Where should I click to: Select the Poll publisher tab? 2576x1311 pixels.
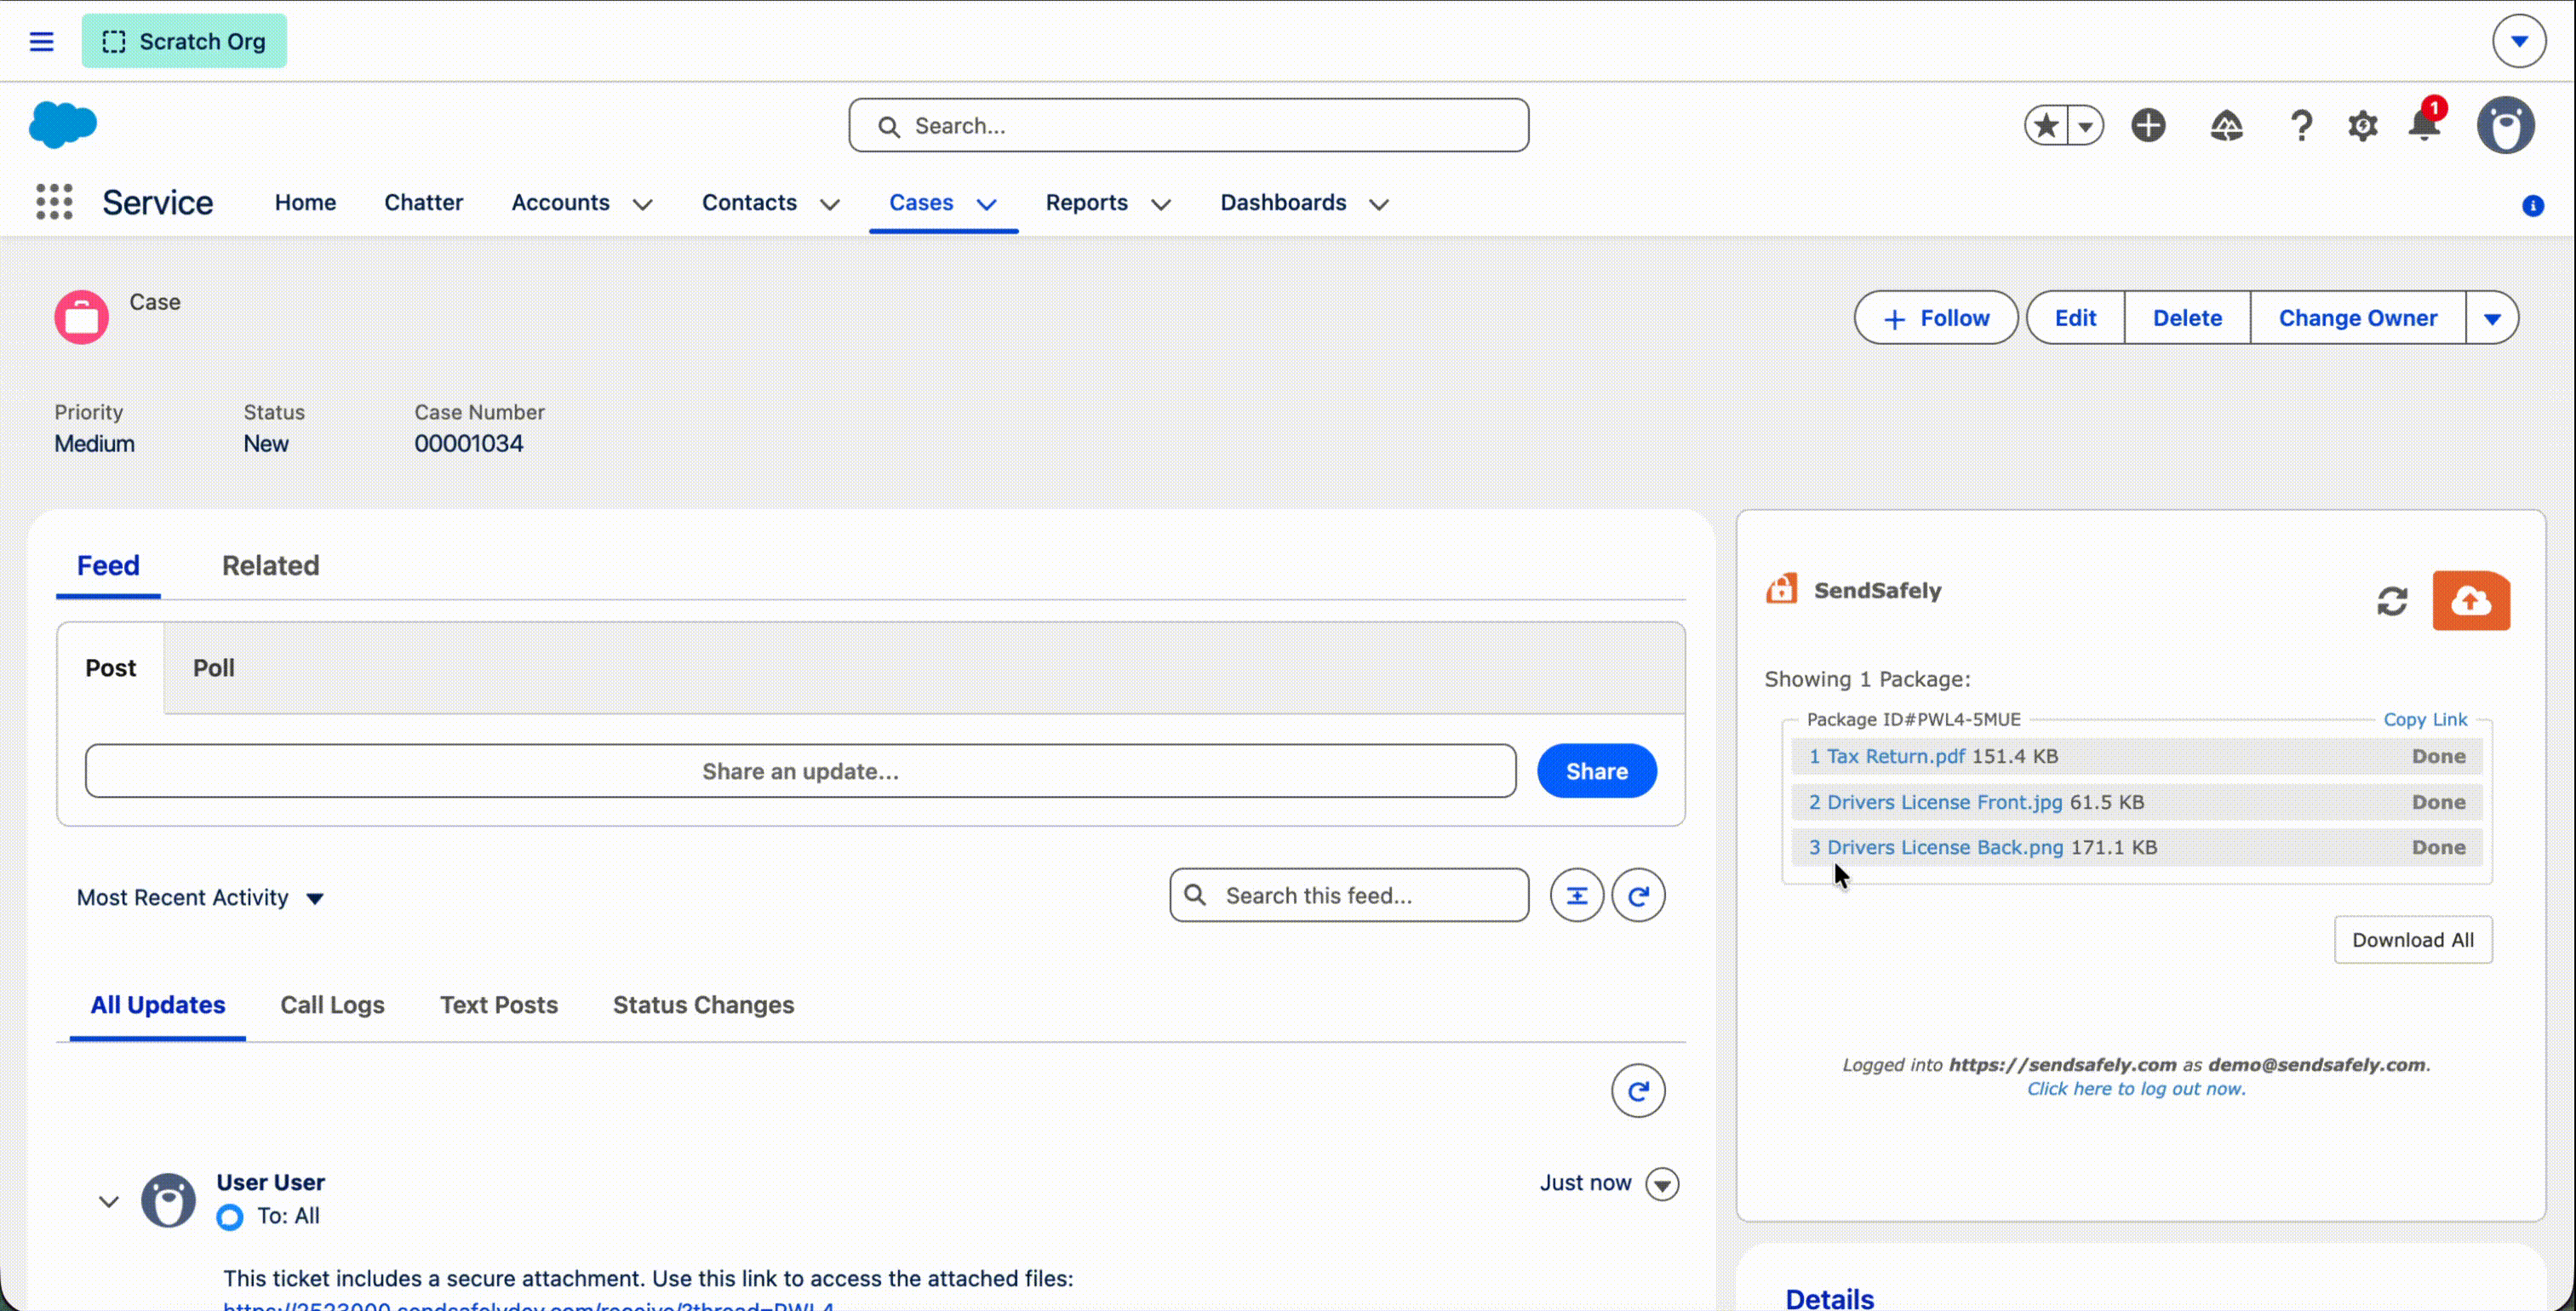(213, 668)
